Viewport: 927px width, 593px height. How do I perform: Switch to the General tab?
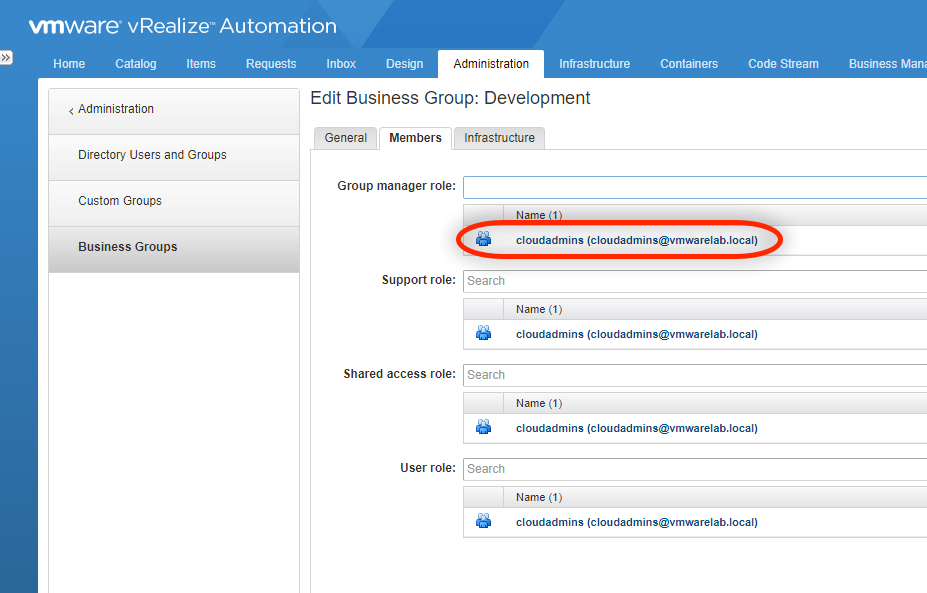click(x=346, y=138)
